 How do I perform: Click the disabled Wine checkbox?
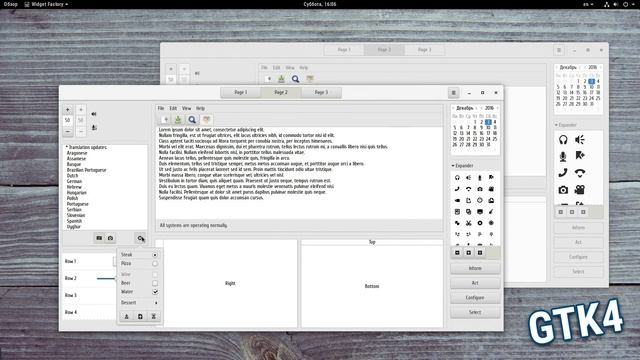point(155,274)
